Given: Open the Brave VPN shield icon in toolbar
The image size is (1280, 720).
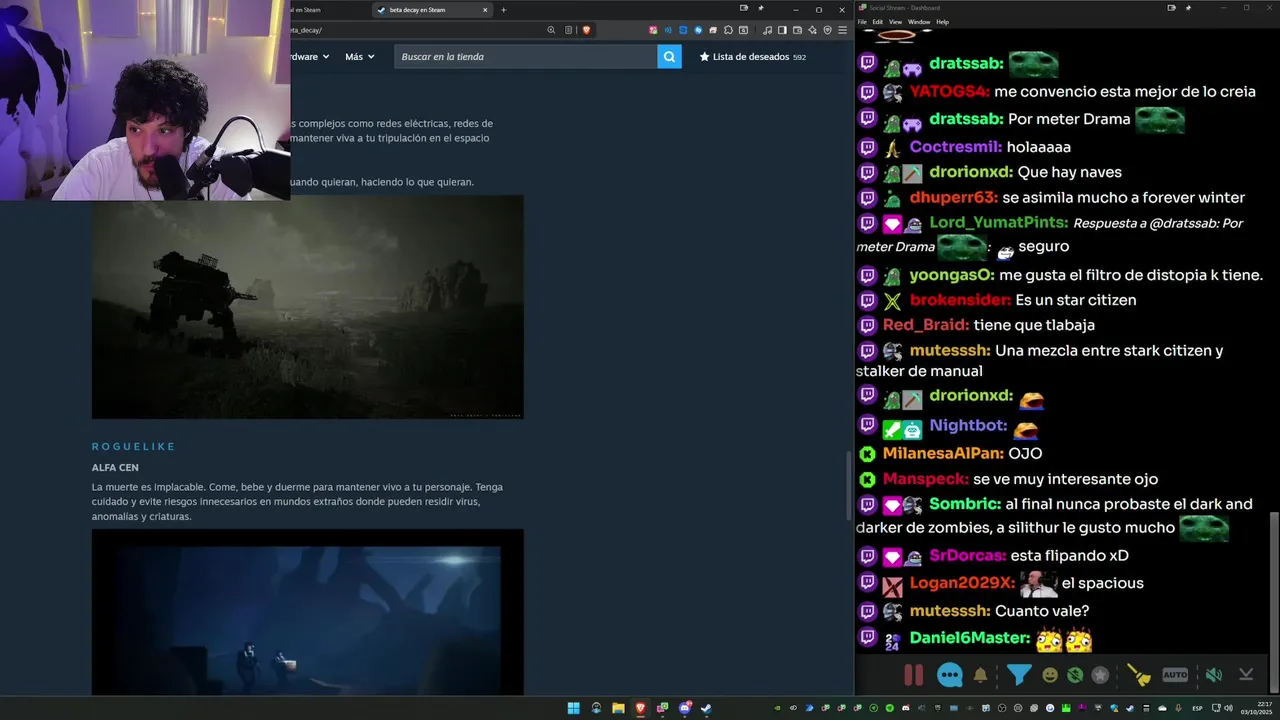Looking at the screenshot, I should [827, 30].
